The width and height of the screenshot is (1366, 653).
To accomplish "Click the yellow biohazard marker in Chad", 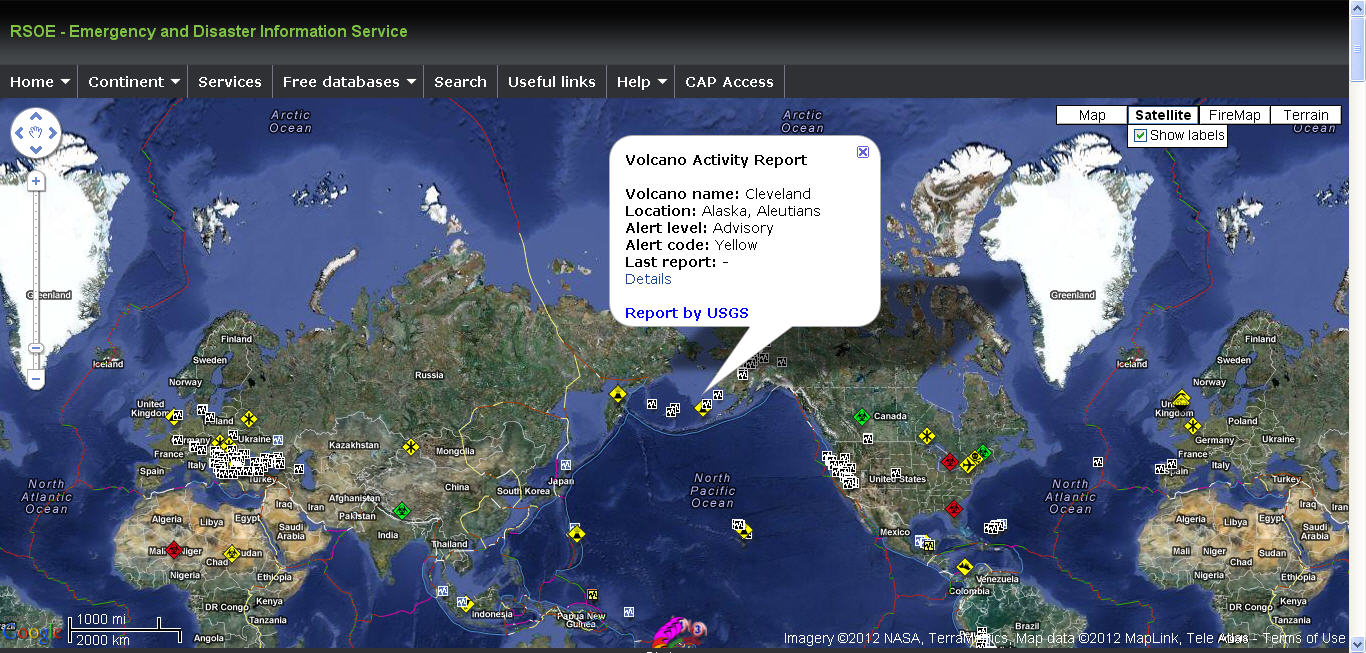I will point(231,552).
